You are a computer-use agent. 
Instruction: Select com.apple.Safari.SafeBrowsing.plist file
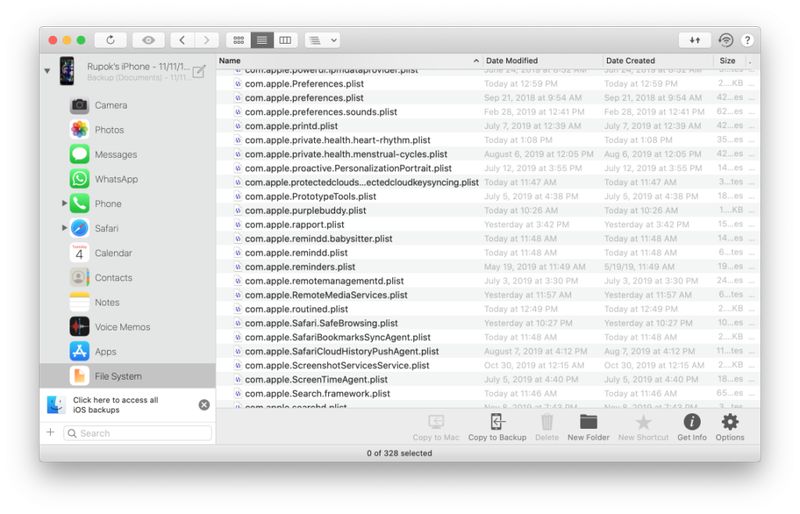(487, 323)
